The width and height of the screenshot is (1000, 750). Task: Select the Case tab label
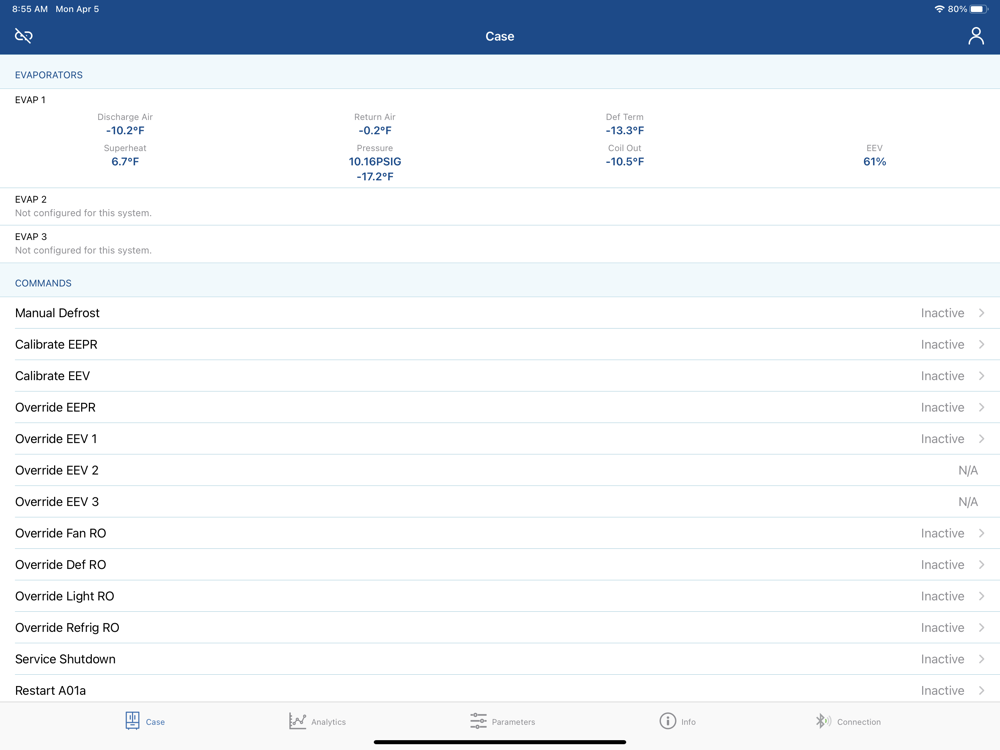coord(155,722)
